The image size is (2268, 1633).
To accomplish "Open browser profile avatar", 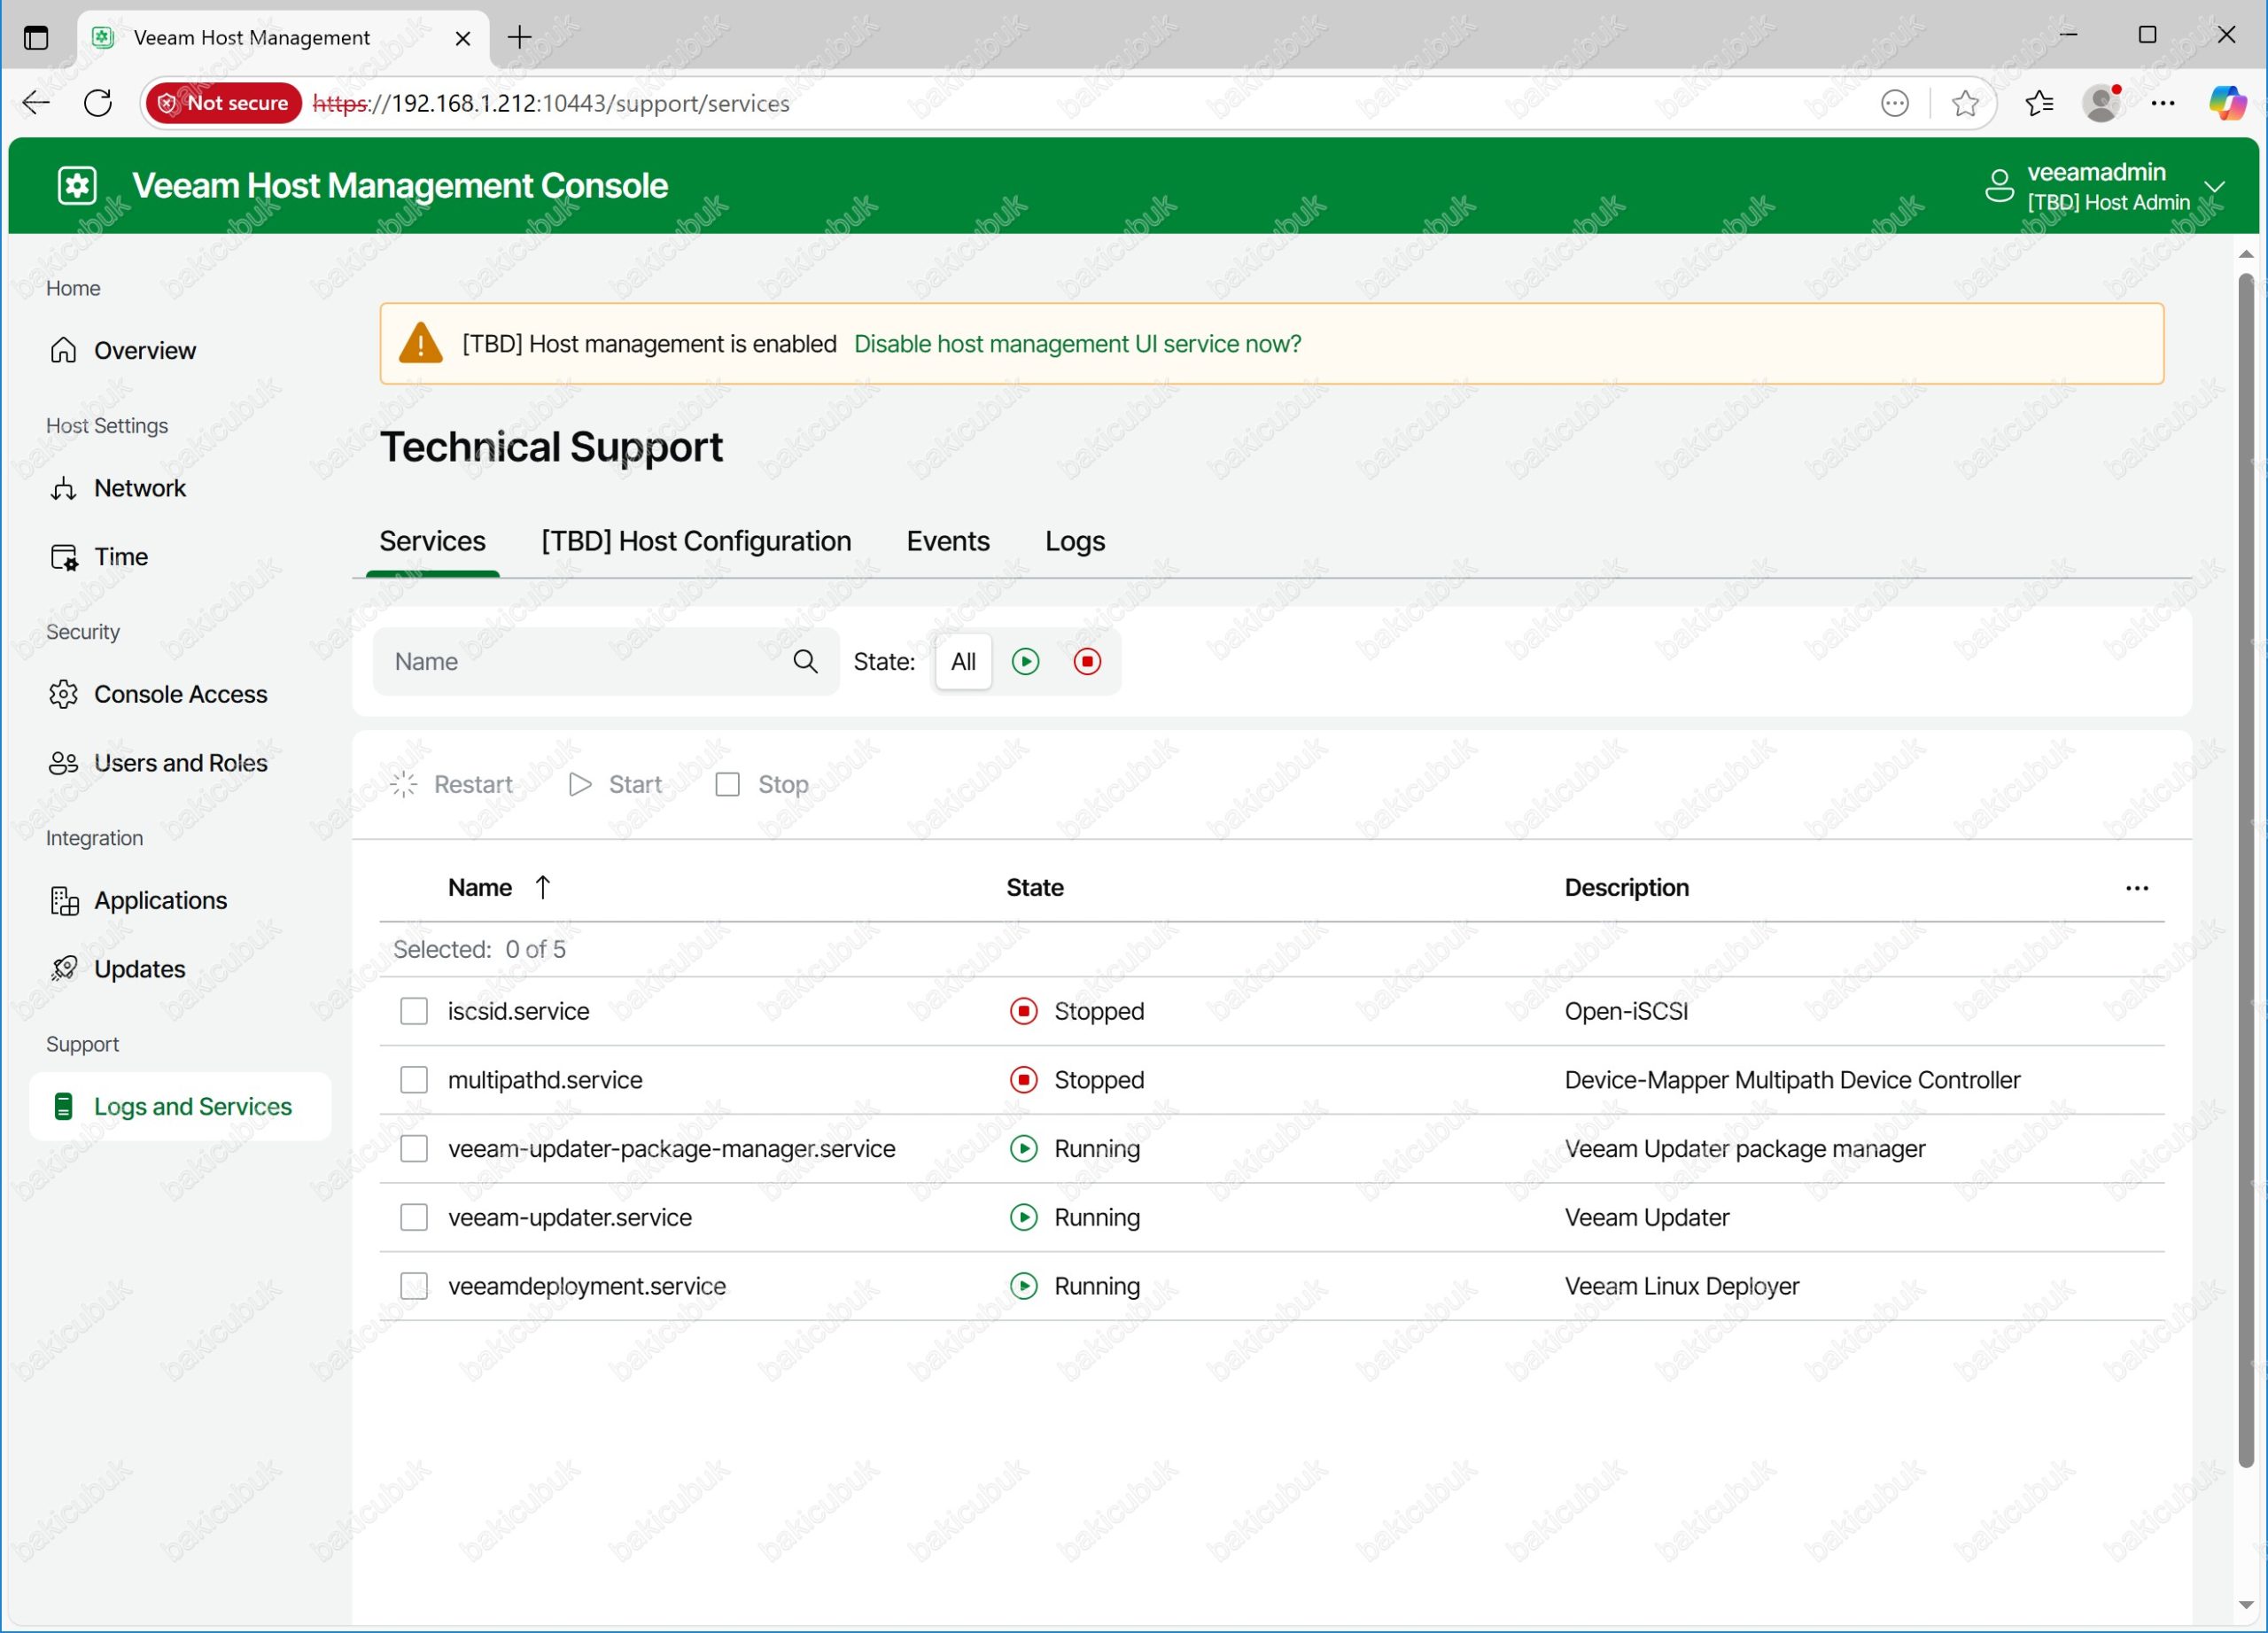I will [x=2101, y=103].
